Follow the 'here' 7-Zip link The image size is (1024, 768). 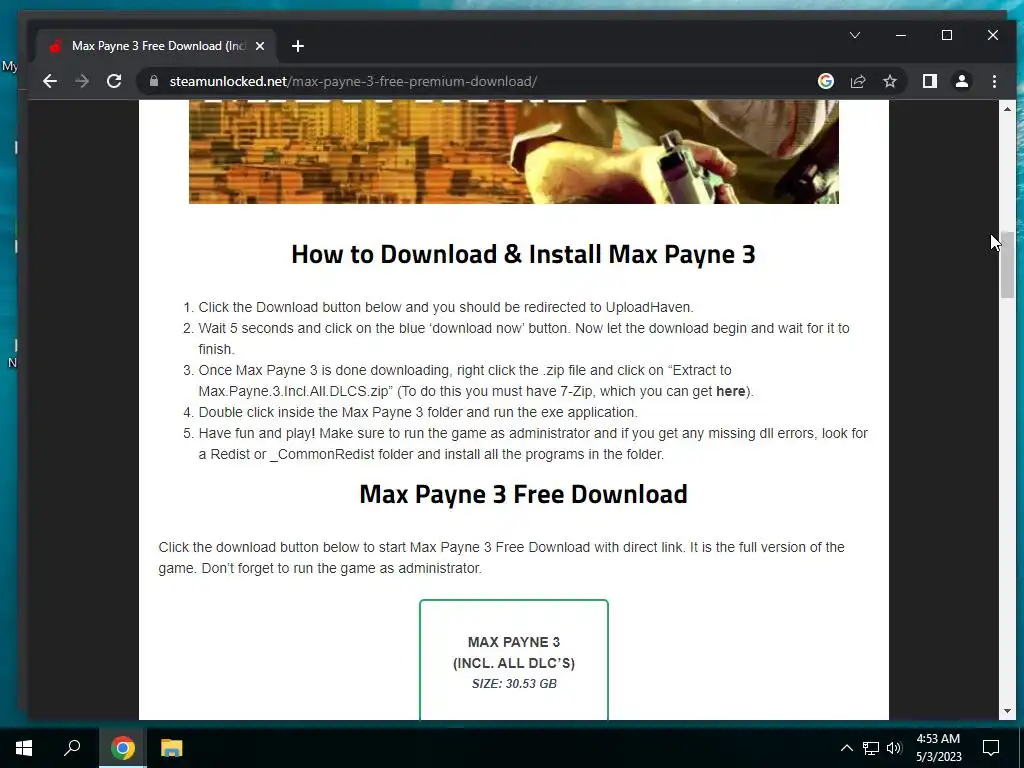730,391
